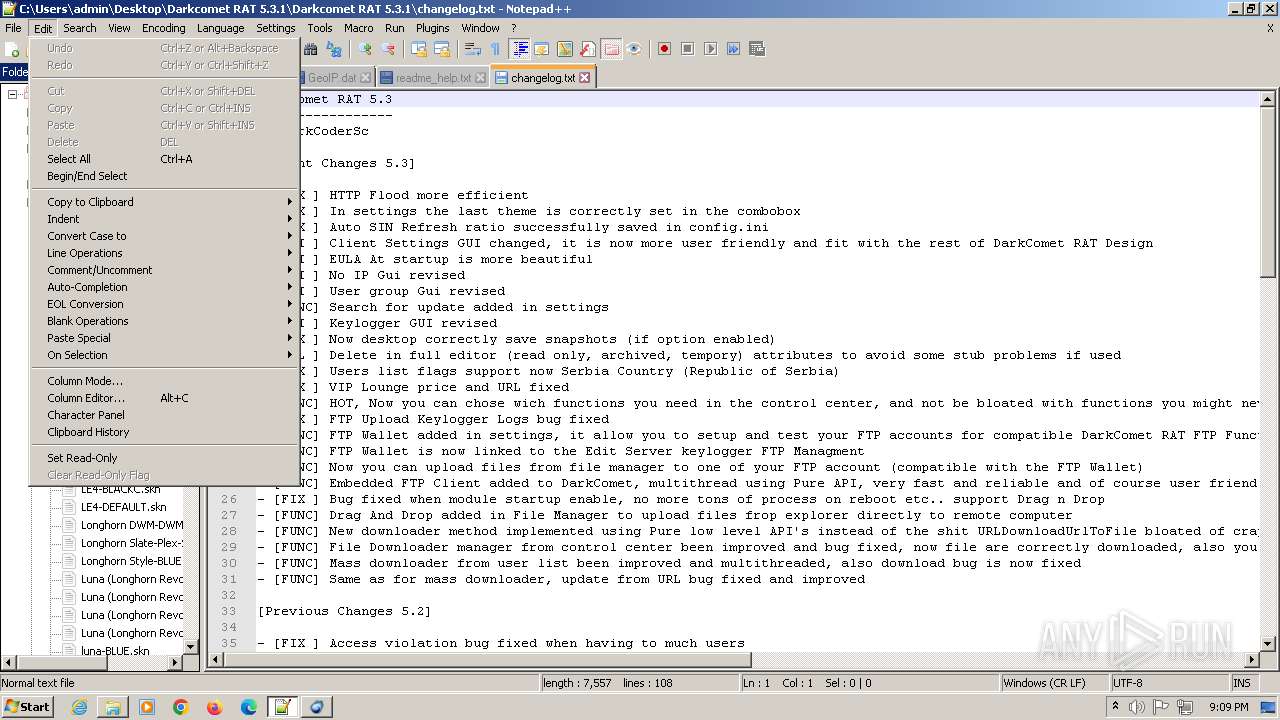The width and height of the screenshot is (1280, 720).
Task: Click the Zoom Out toolbar icon
Action: point(388,48)
